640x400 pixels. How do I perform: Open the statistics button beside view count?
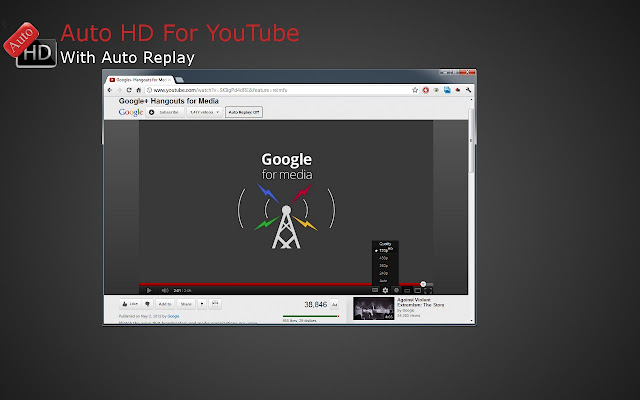(x=334, y=304)
